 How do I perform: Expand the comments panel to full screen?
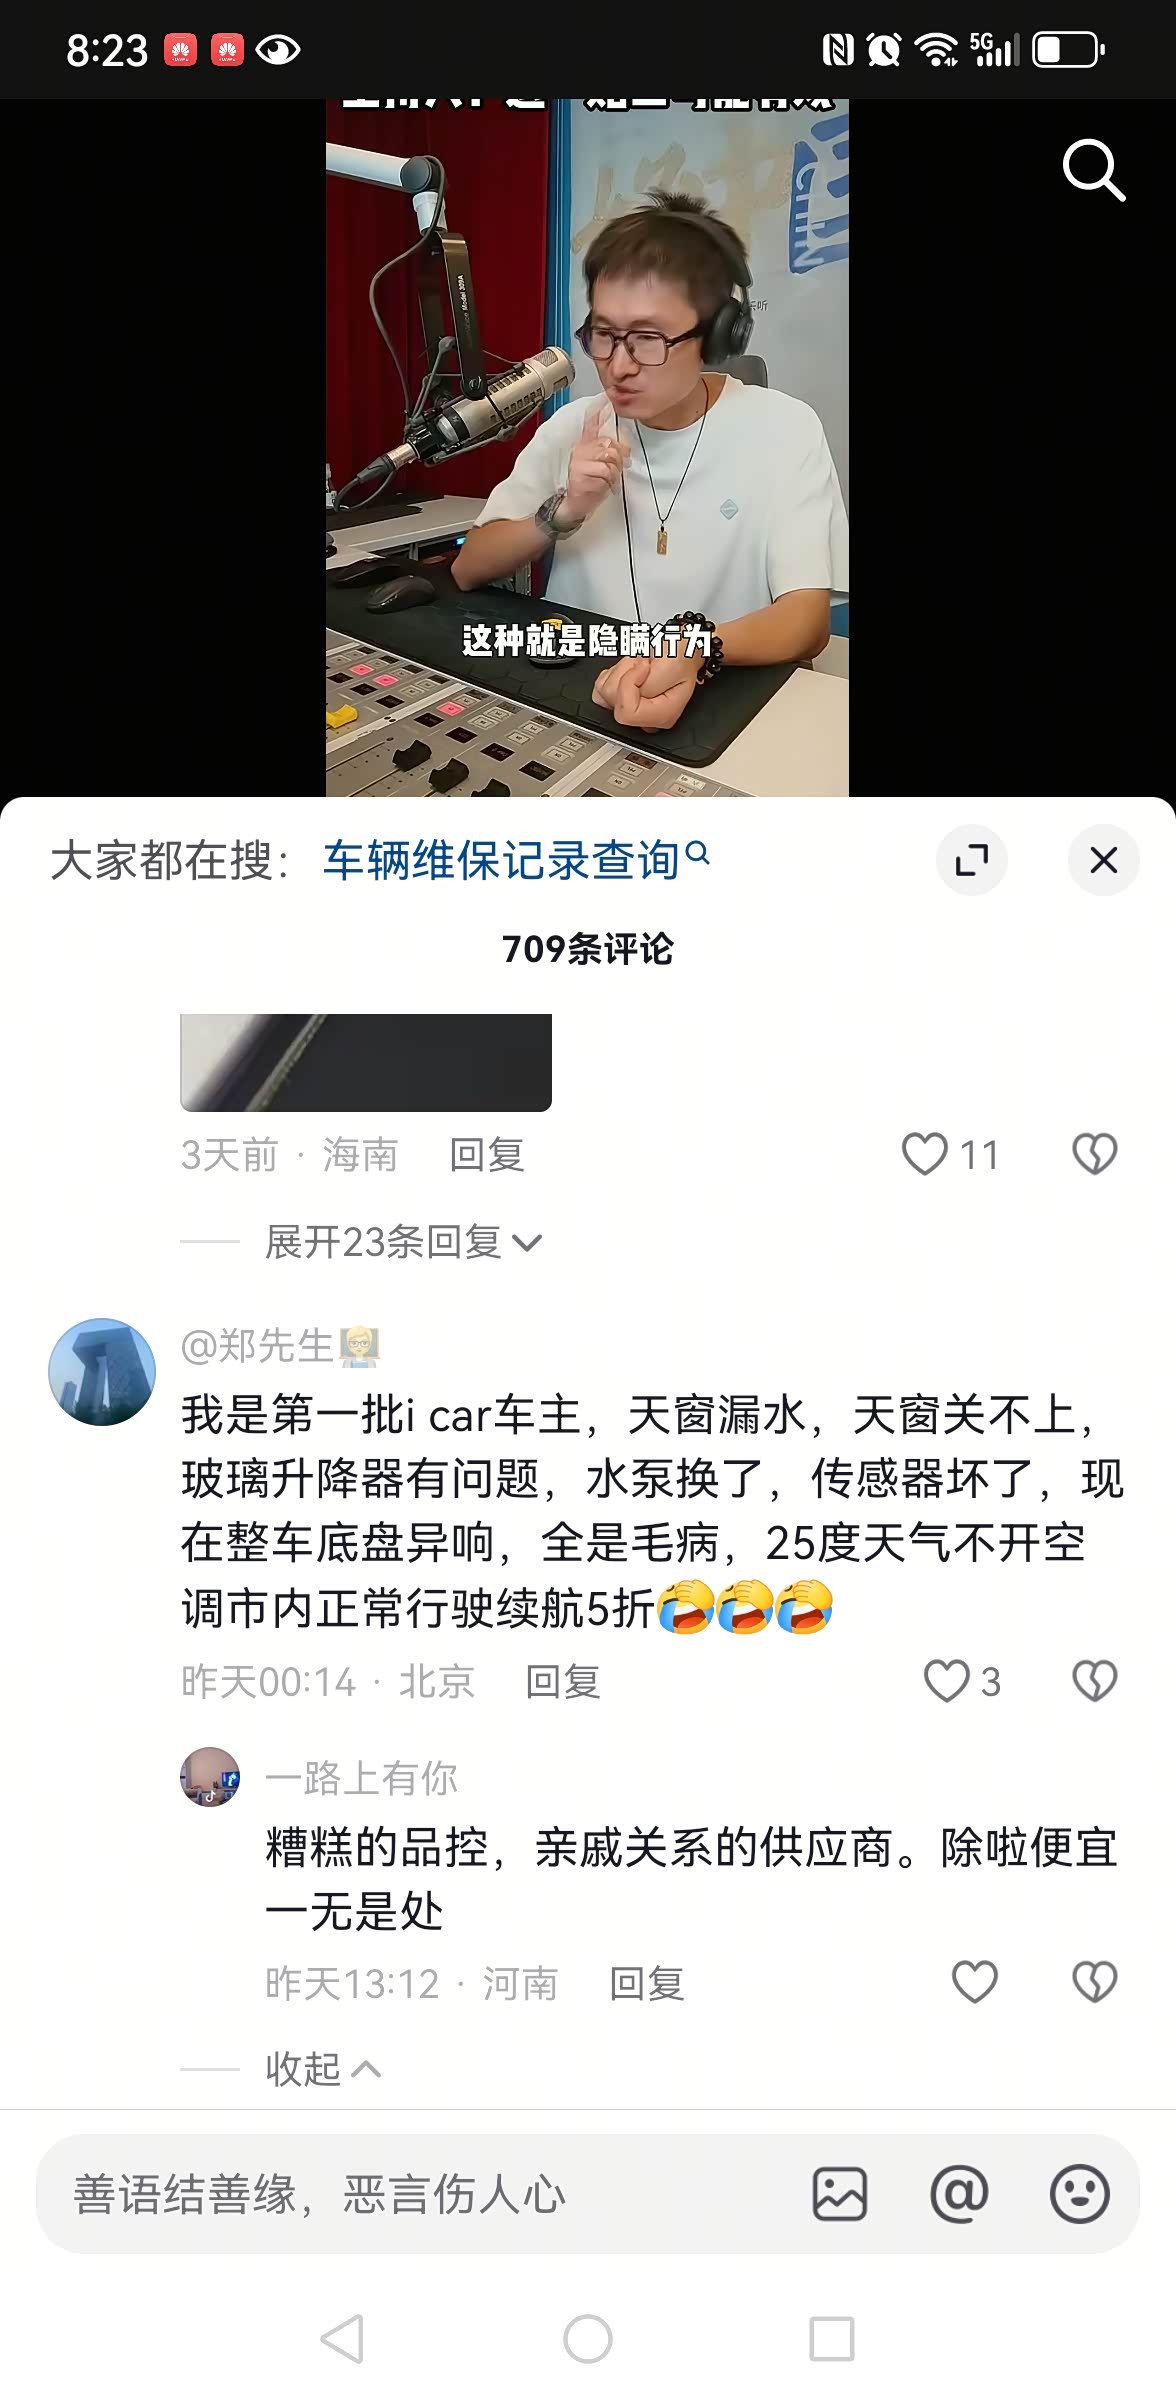(972, 860)
